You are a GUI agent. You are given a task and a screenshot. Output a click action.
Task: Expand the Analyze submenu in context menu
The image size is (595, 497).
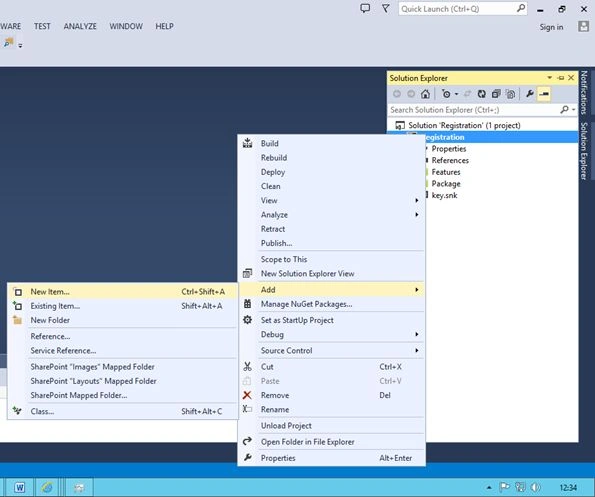point(331,215)
